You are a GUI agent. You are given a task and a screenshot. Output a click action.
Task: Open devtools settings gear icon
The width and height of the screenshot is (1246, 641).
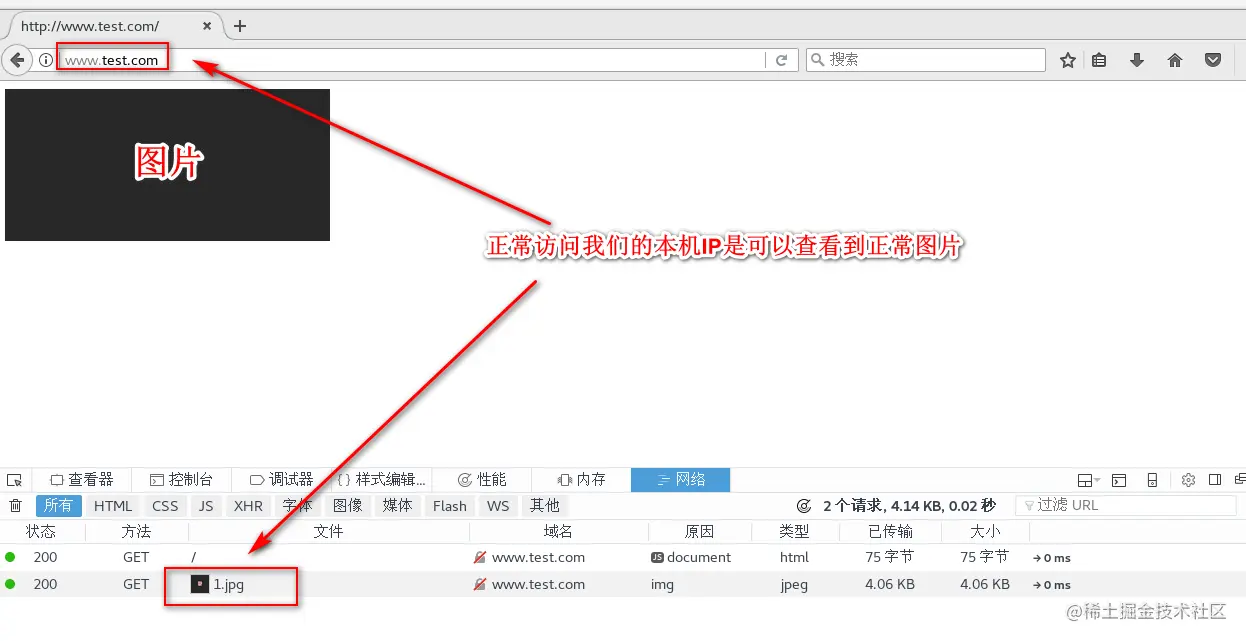point(1189,480)
